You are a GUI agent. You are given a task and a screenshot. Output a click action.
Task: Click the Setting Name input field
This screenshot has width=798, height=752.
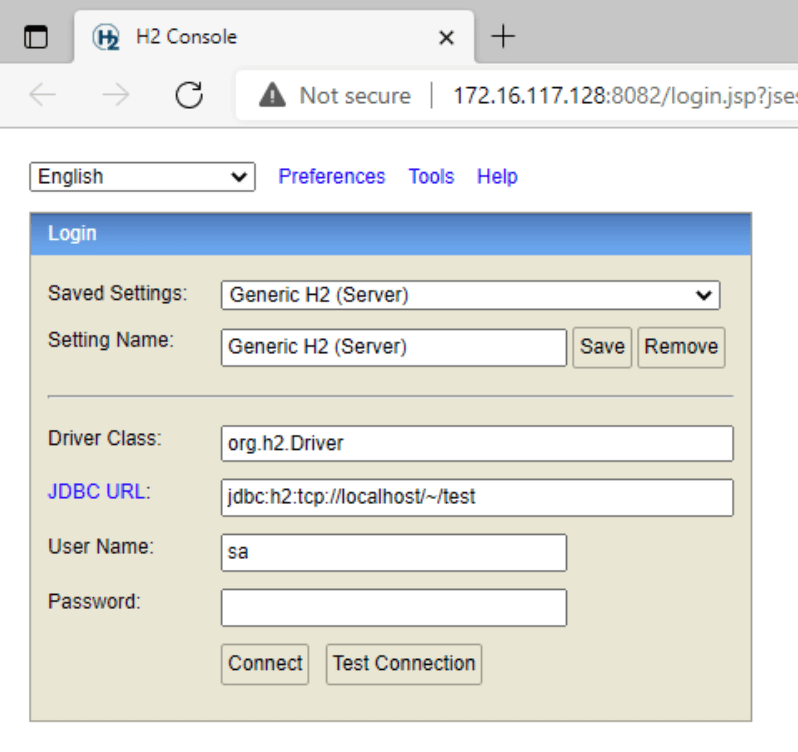[x=394, y=348]
